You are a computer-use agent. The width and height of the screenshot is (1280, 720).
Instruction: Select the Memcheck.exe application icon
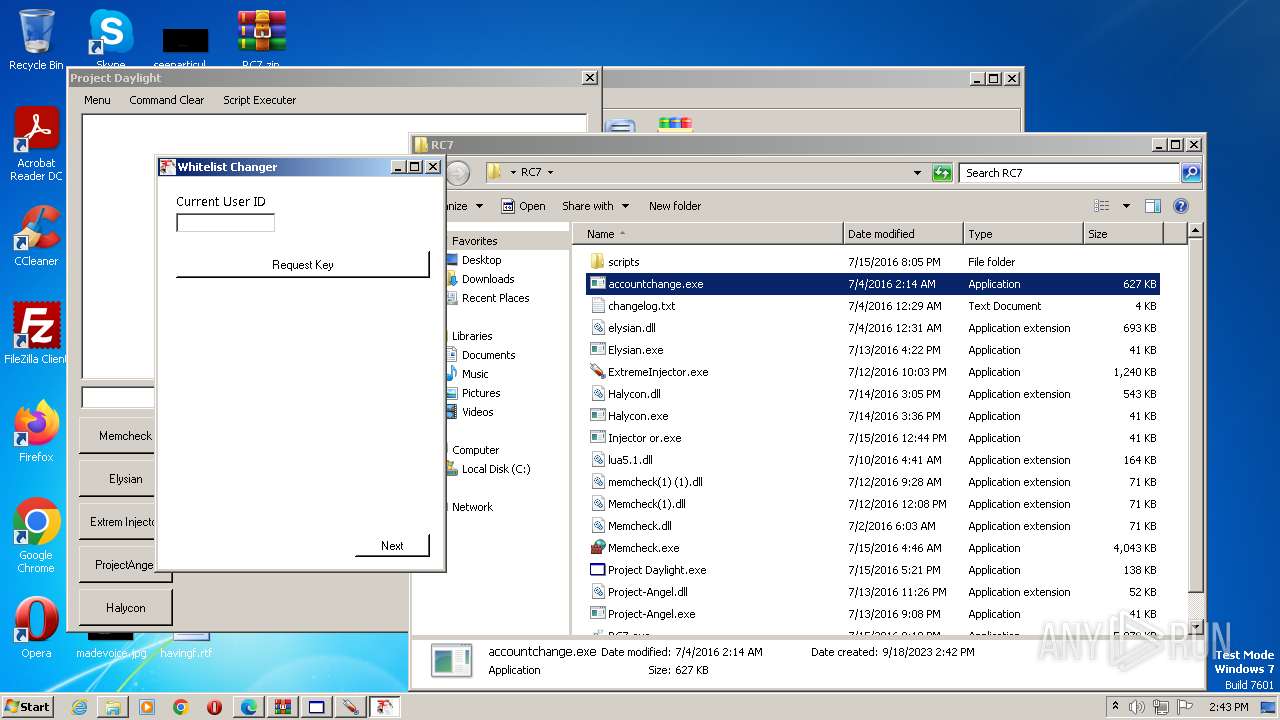coord(598,548)
